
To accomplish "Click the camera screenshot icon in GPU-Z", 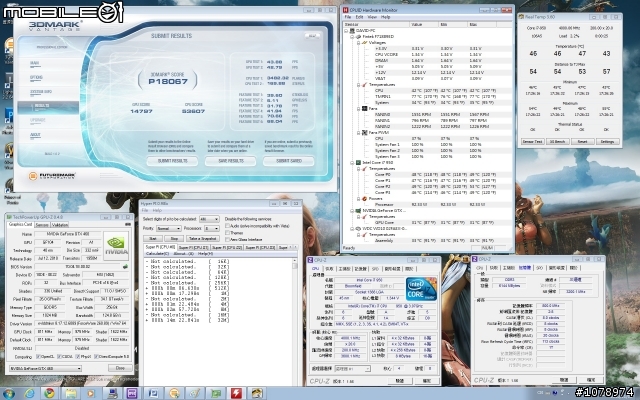I will (x=128, y=224).
